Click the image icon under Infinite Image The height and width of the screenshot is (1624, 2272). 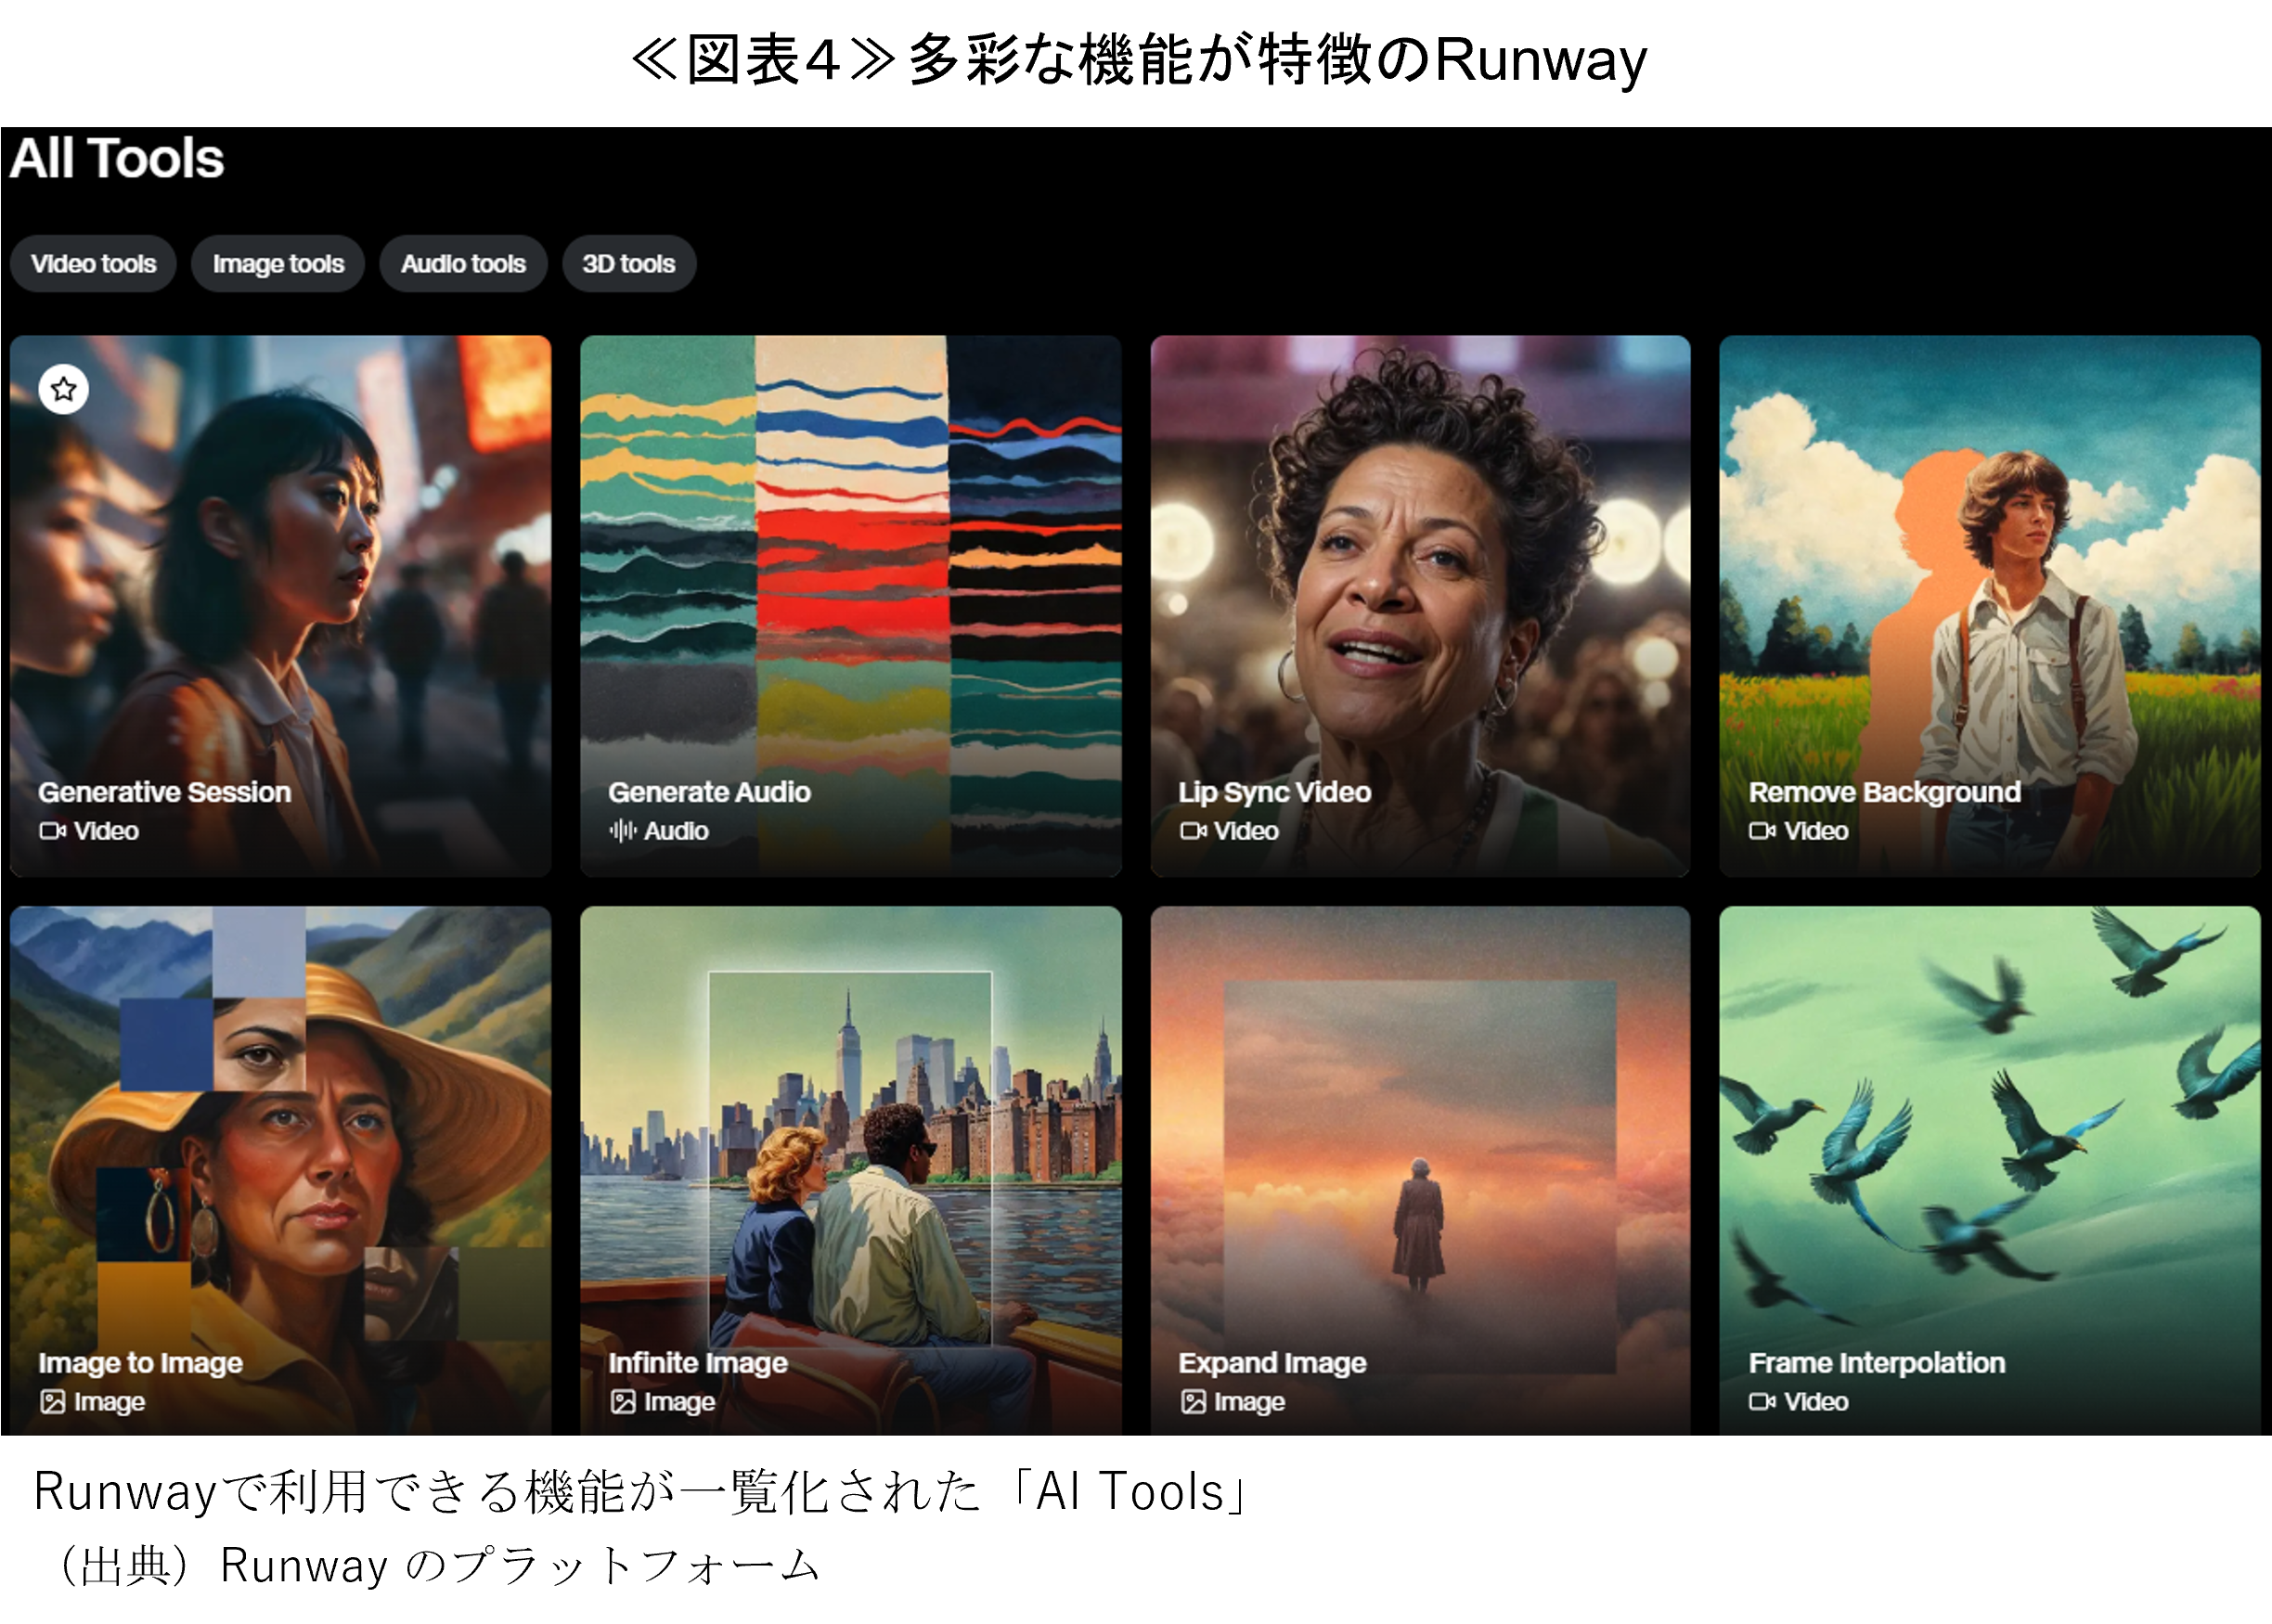coord(623,1402)
